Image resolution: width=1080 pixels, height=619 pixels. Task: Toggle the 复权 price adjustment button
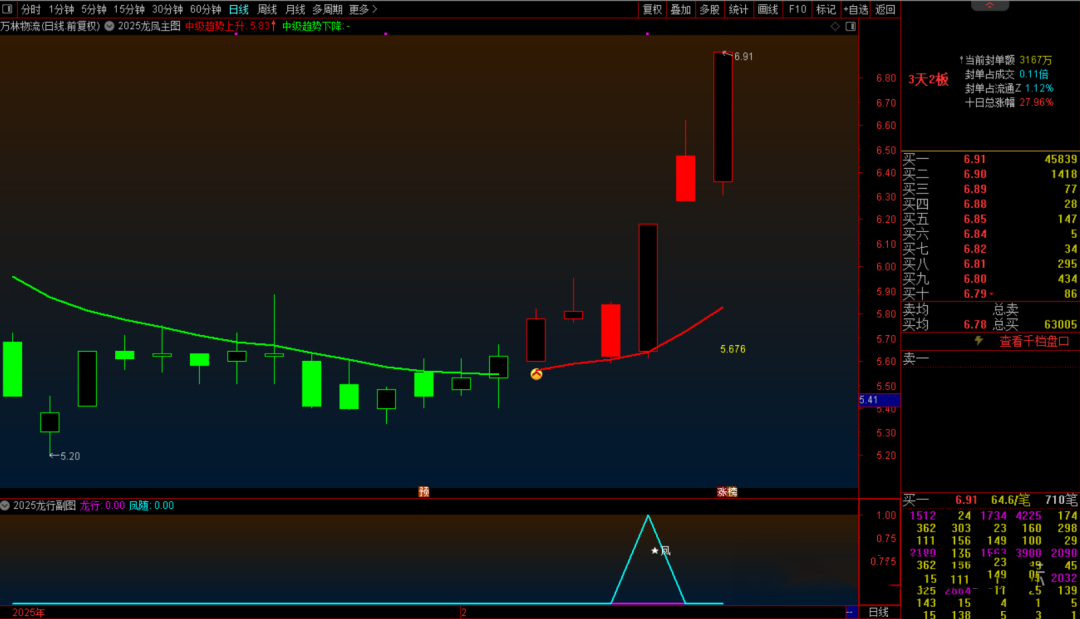[x=652, y=9]
